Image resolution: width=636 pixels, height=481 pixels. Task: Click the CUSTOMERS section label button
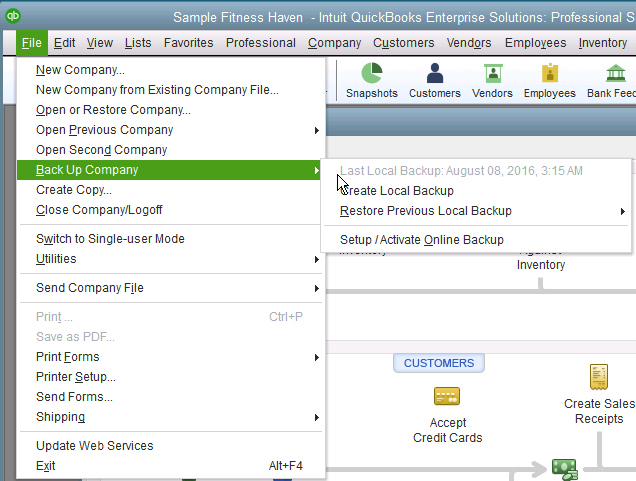click(438, 363)
